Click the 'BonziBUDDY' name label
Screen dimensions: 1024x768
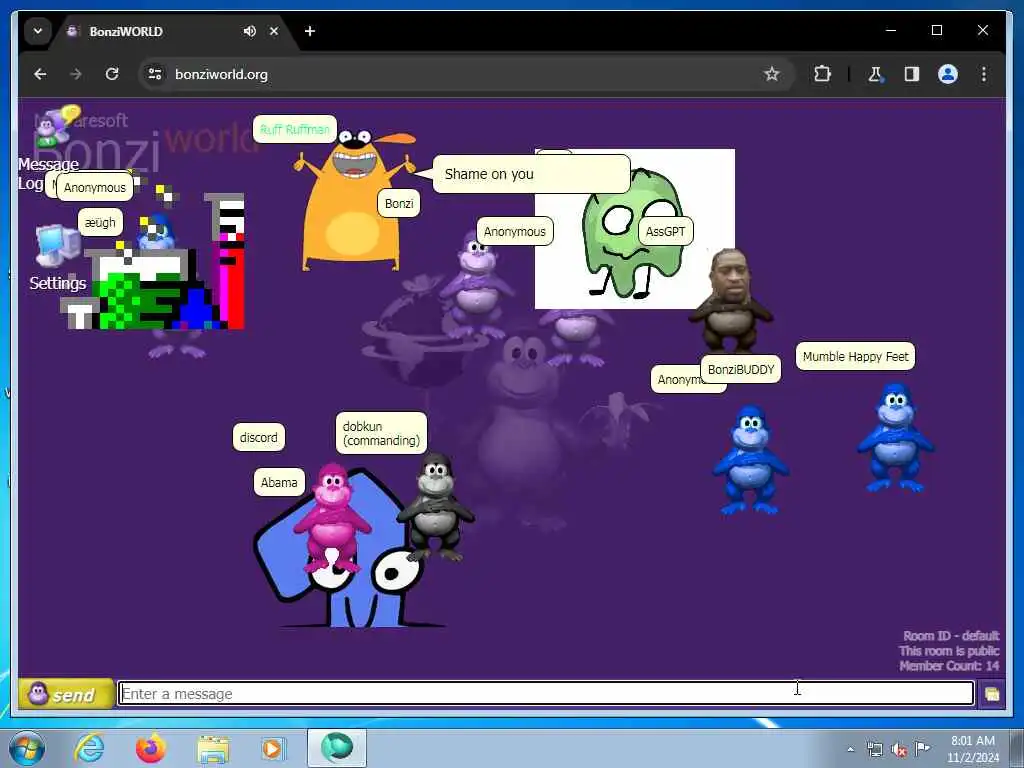tap(741, 369)
